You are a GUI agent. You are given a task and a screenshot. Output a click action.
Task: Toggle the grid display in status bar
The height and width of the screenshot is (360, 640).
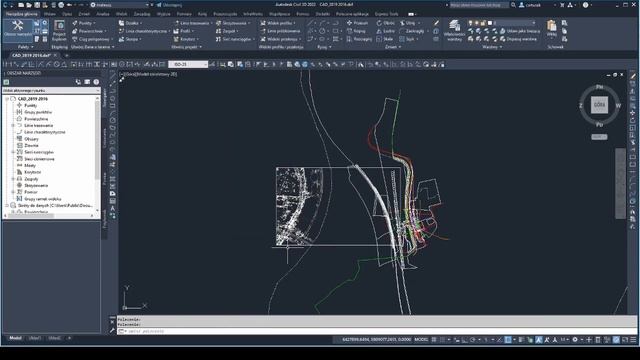(434, 340)
